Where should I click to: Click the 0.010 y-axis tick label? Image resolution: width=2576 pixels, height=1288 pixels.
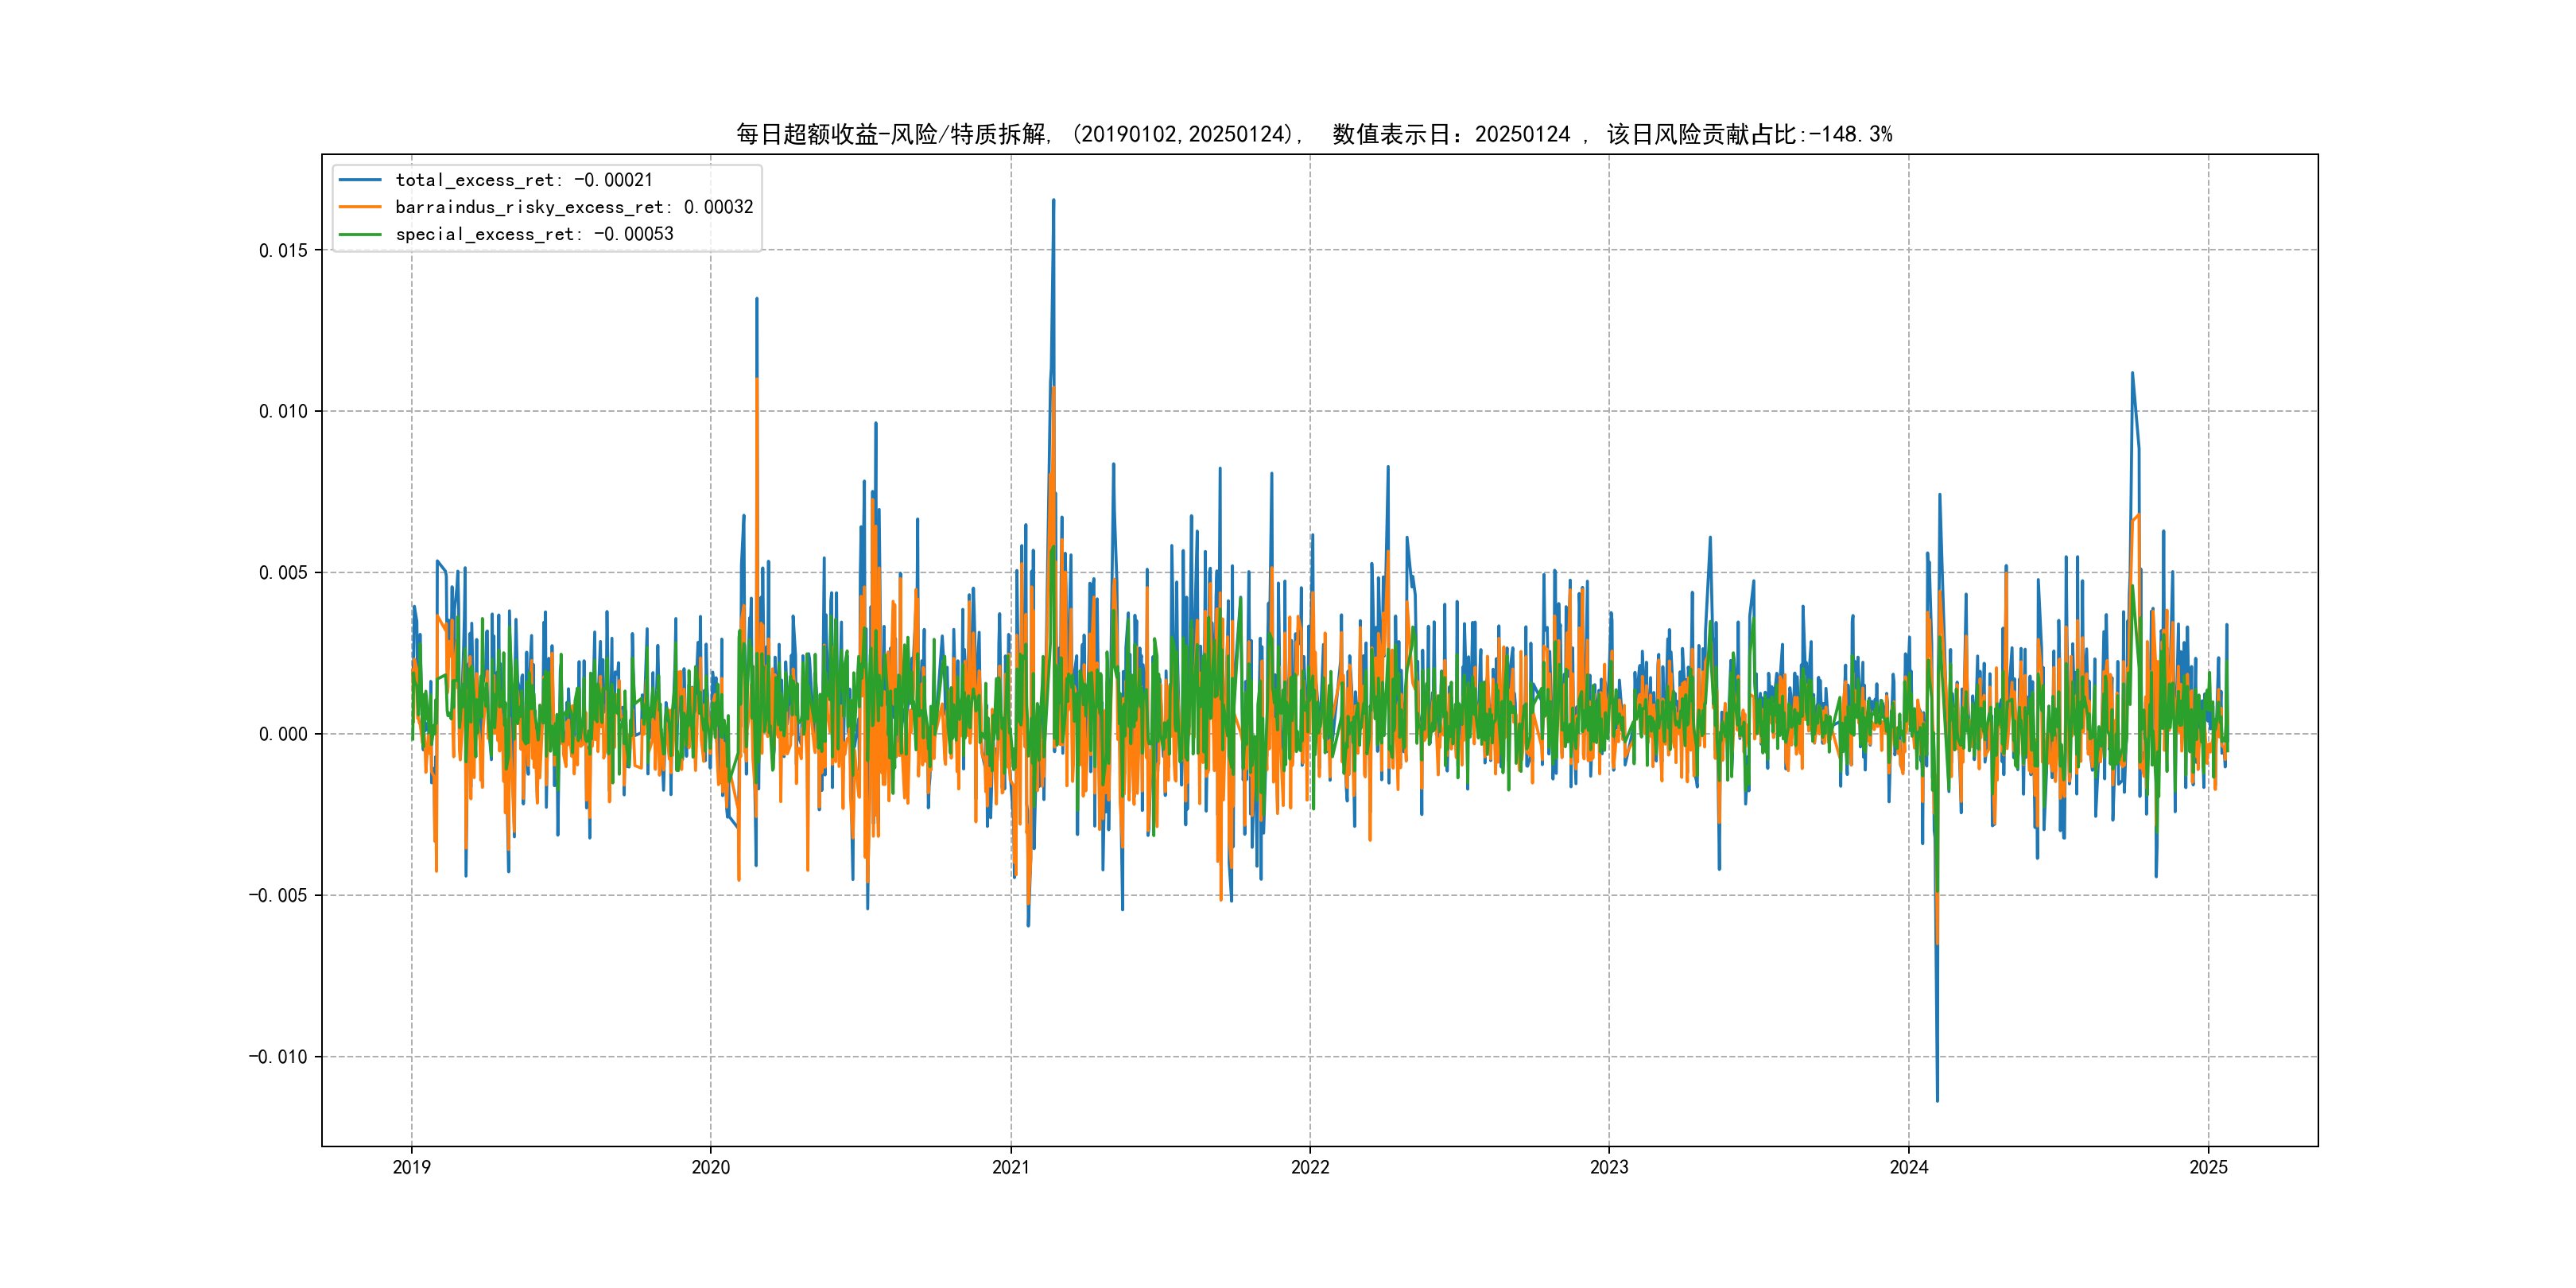tap(283, 411)
